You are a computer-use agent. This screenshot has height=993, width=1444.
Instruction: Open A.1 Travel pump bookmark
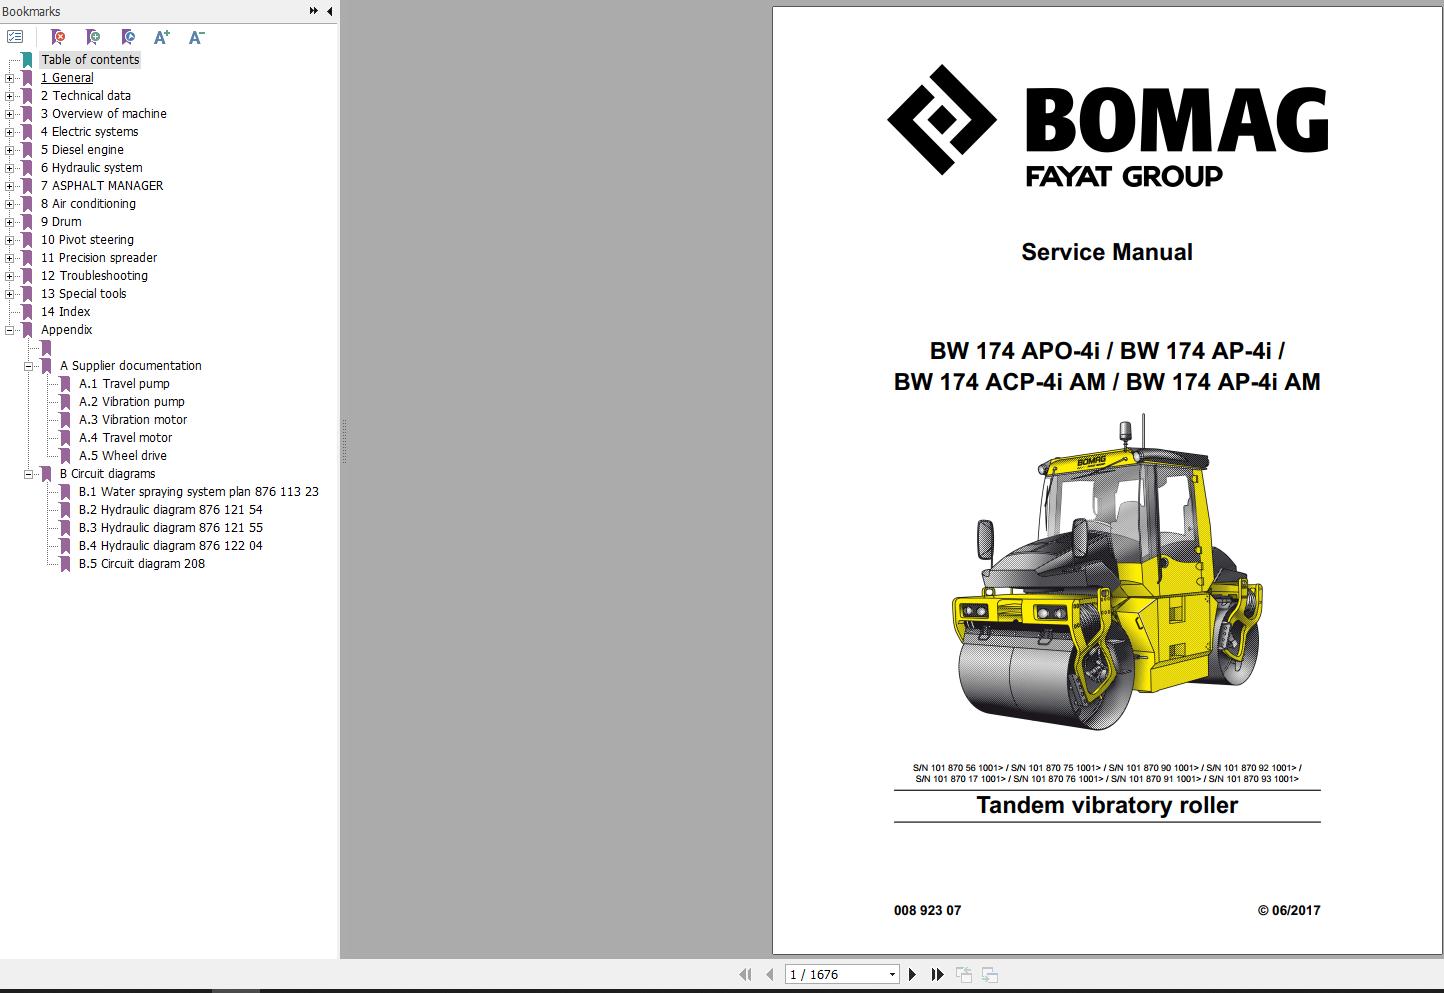(124, 384)
